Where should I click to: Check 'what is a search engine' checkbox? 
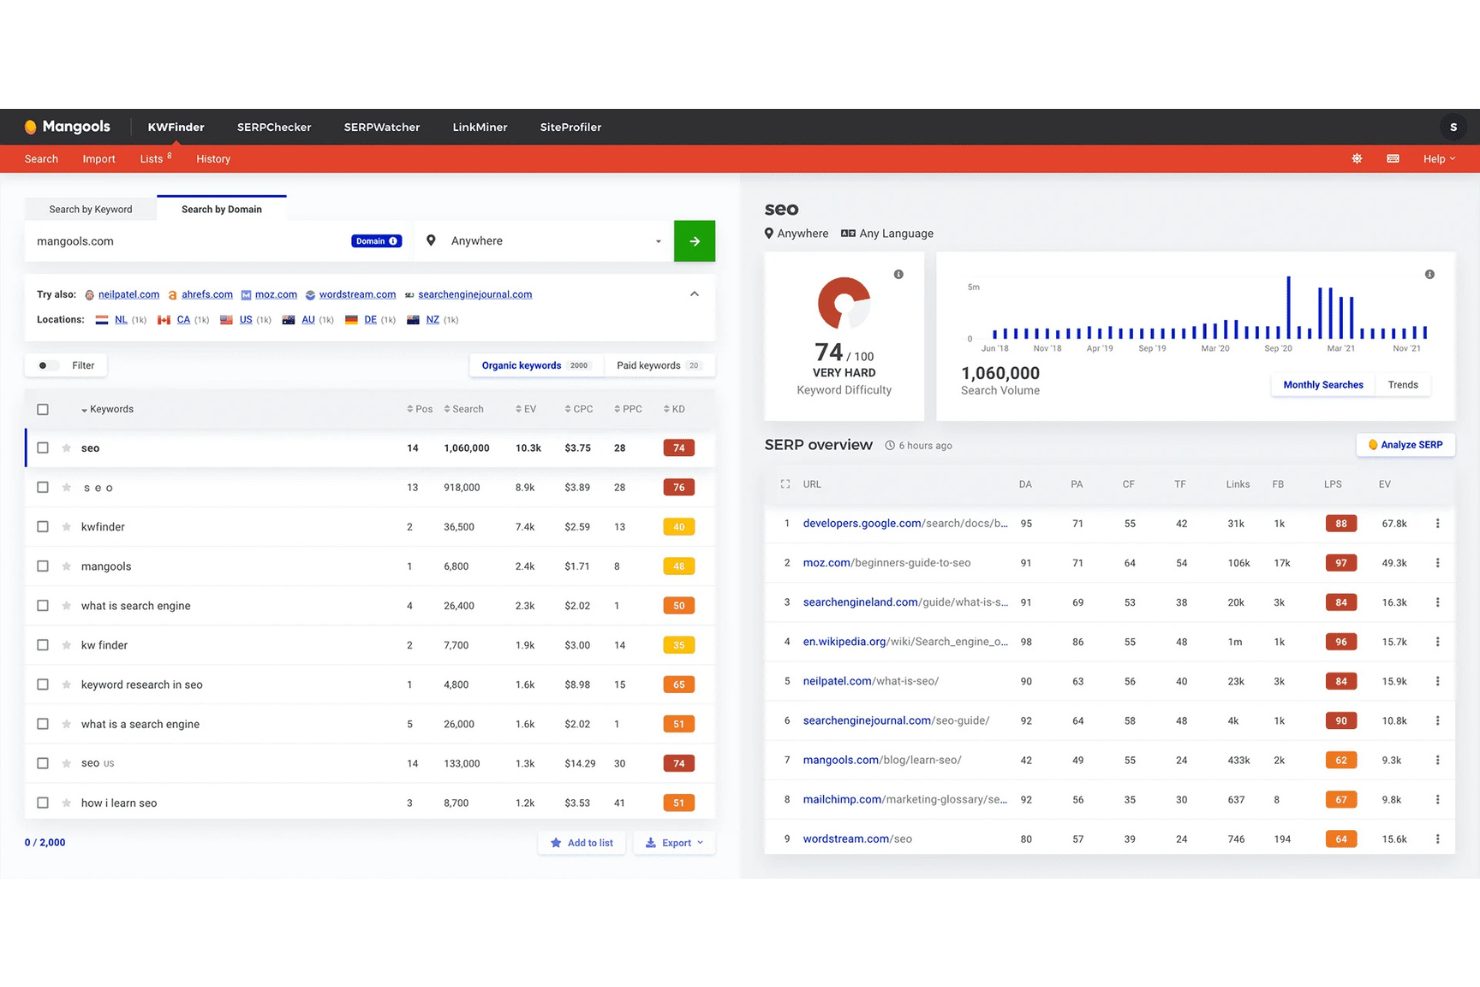pos(43,724)
